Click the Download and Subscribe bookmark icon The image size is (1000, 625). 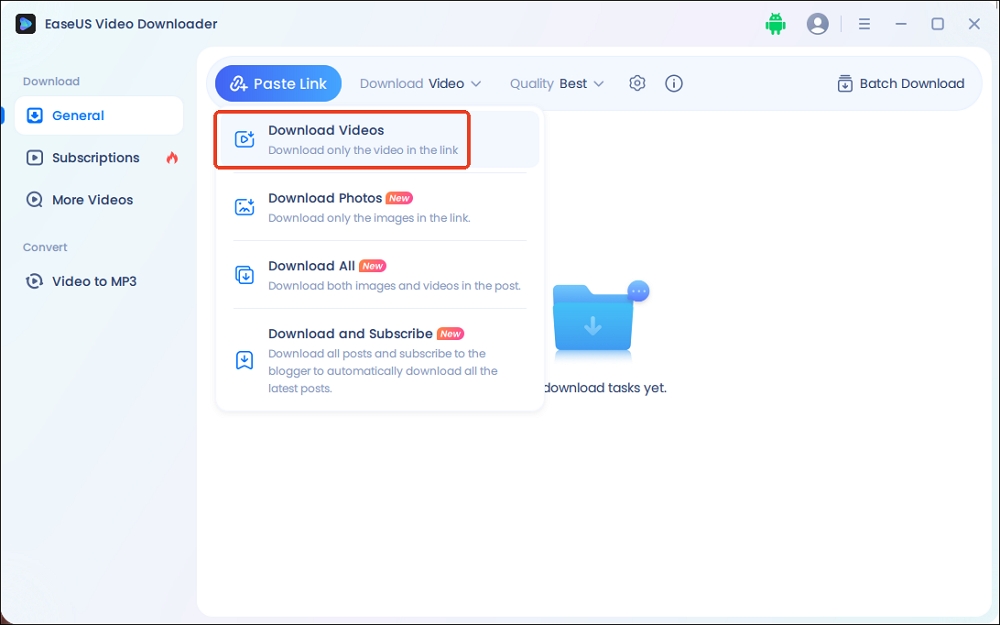pyautogui.click(x=244, y=361)
